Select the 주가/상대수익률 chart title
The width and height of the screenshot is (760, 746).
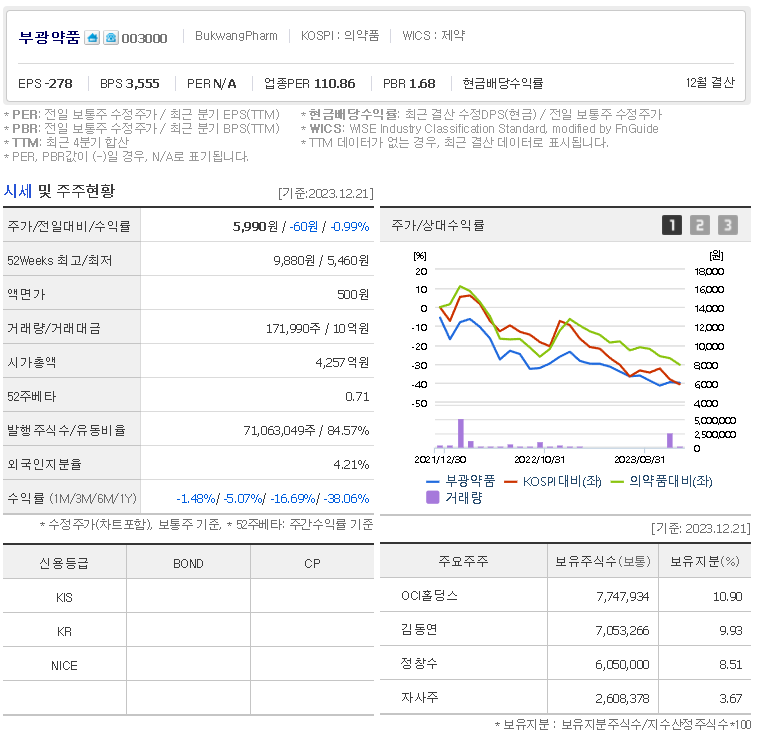click(x=438, y=225)
